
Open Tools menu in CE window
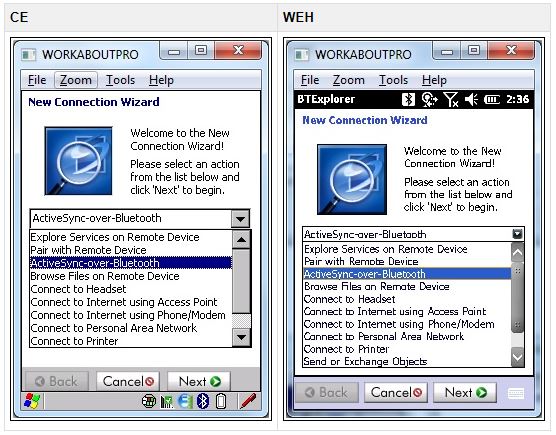121,80
